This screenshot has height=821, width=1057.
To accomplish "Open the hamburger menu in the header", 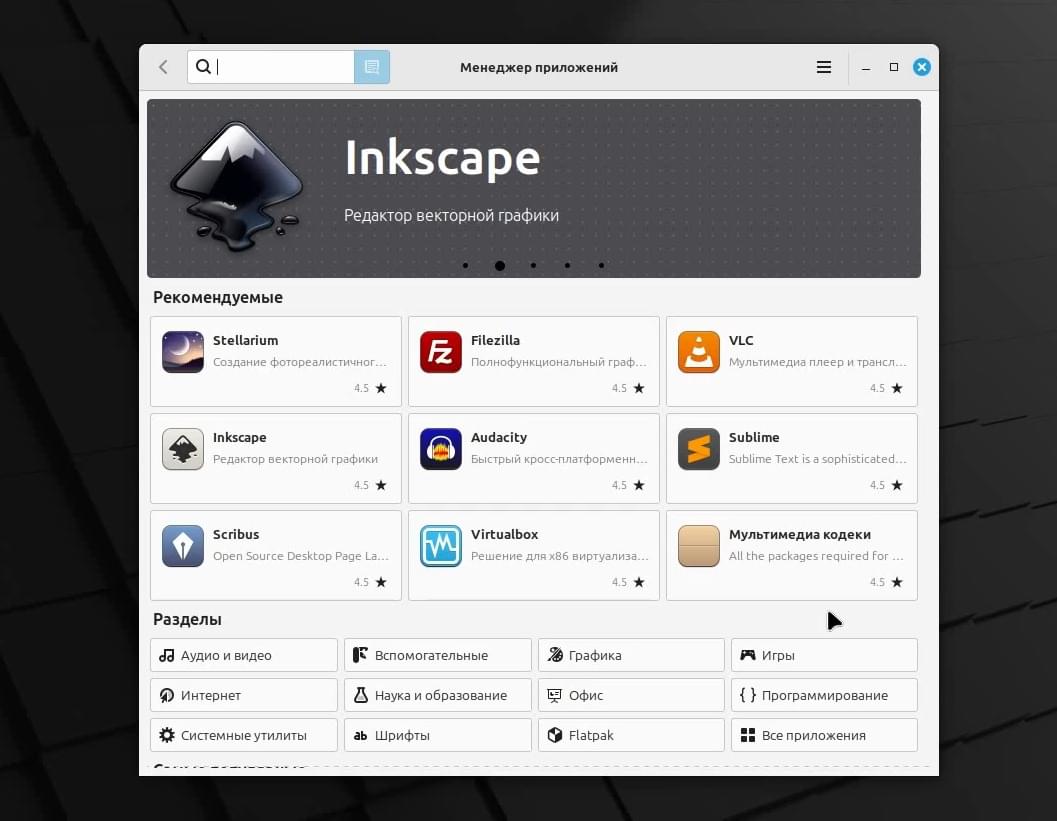I will tap(824, 67).
